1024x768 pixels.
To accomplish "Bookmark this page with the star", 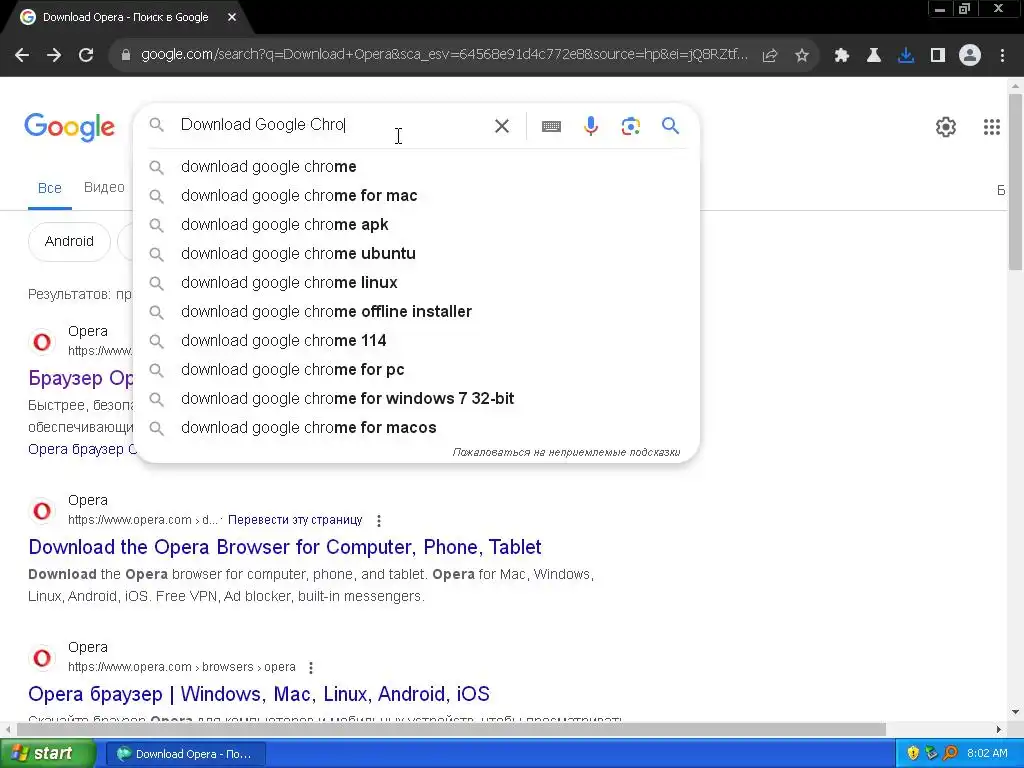I will coord(802,56).
